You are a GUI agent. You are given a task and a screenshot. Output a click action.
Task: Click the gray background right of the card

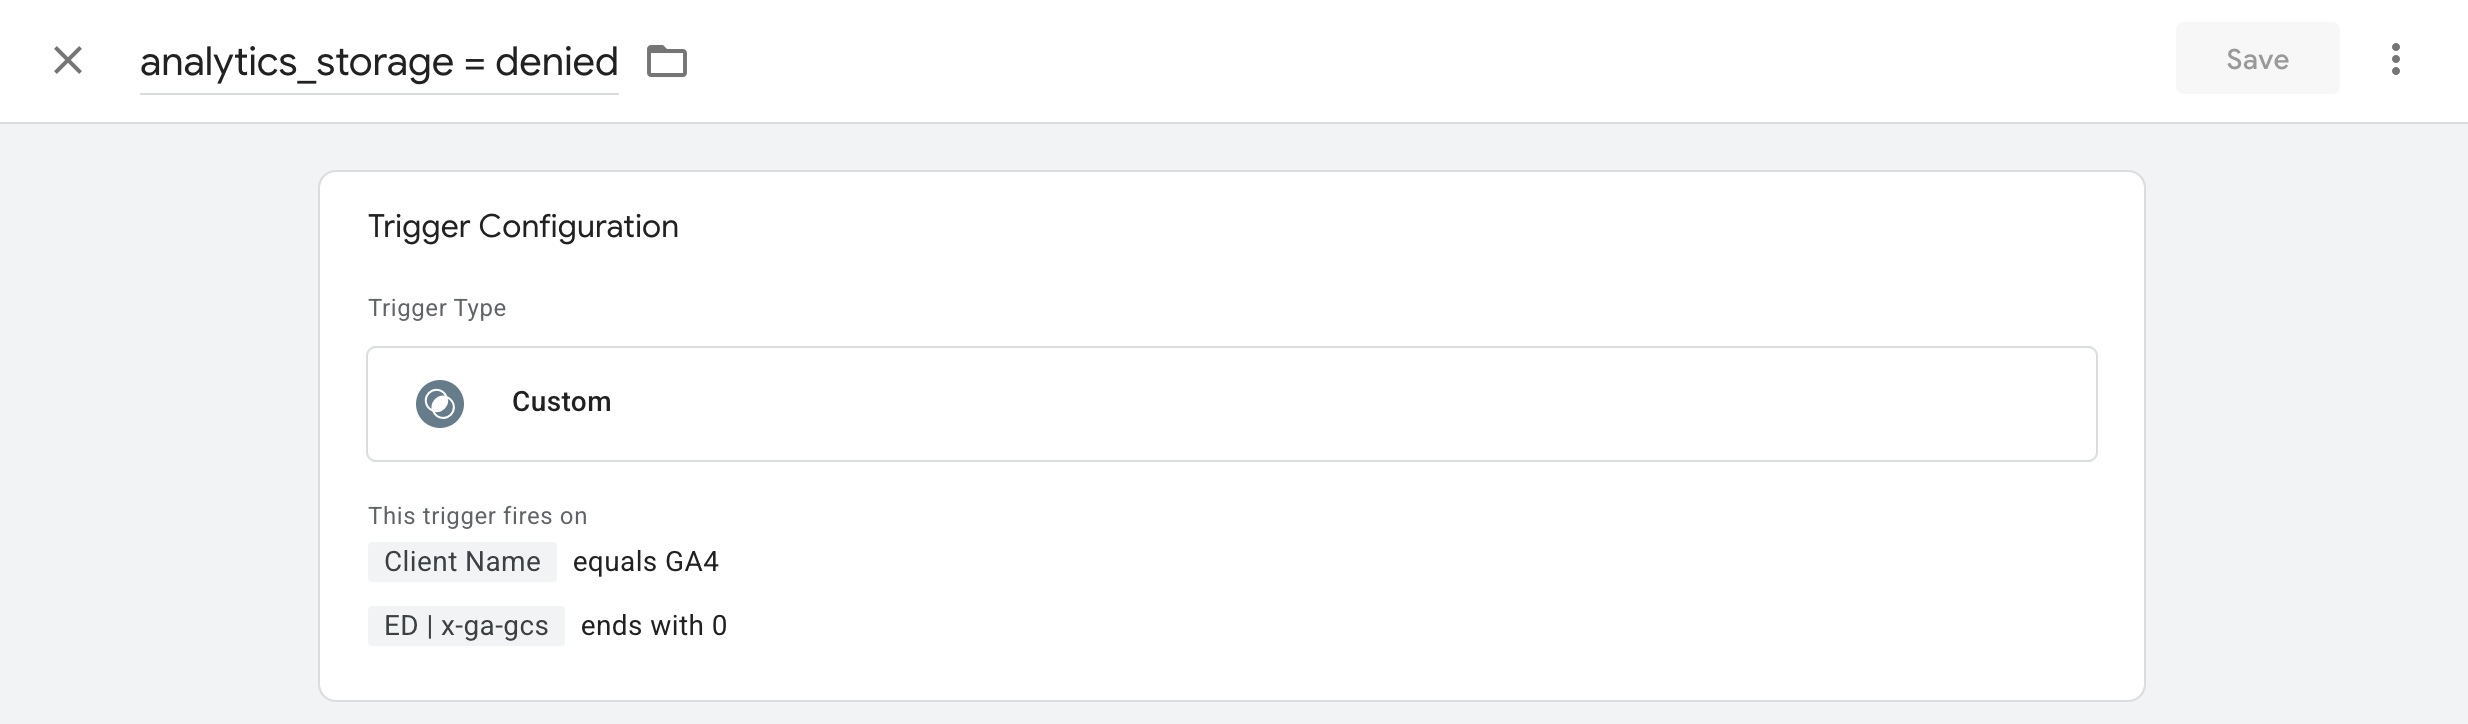click(2300, 420)
